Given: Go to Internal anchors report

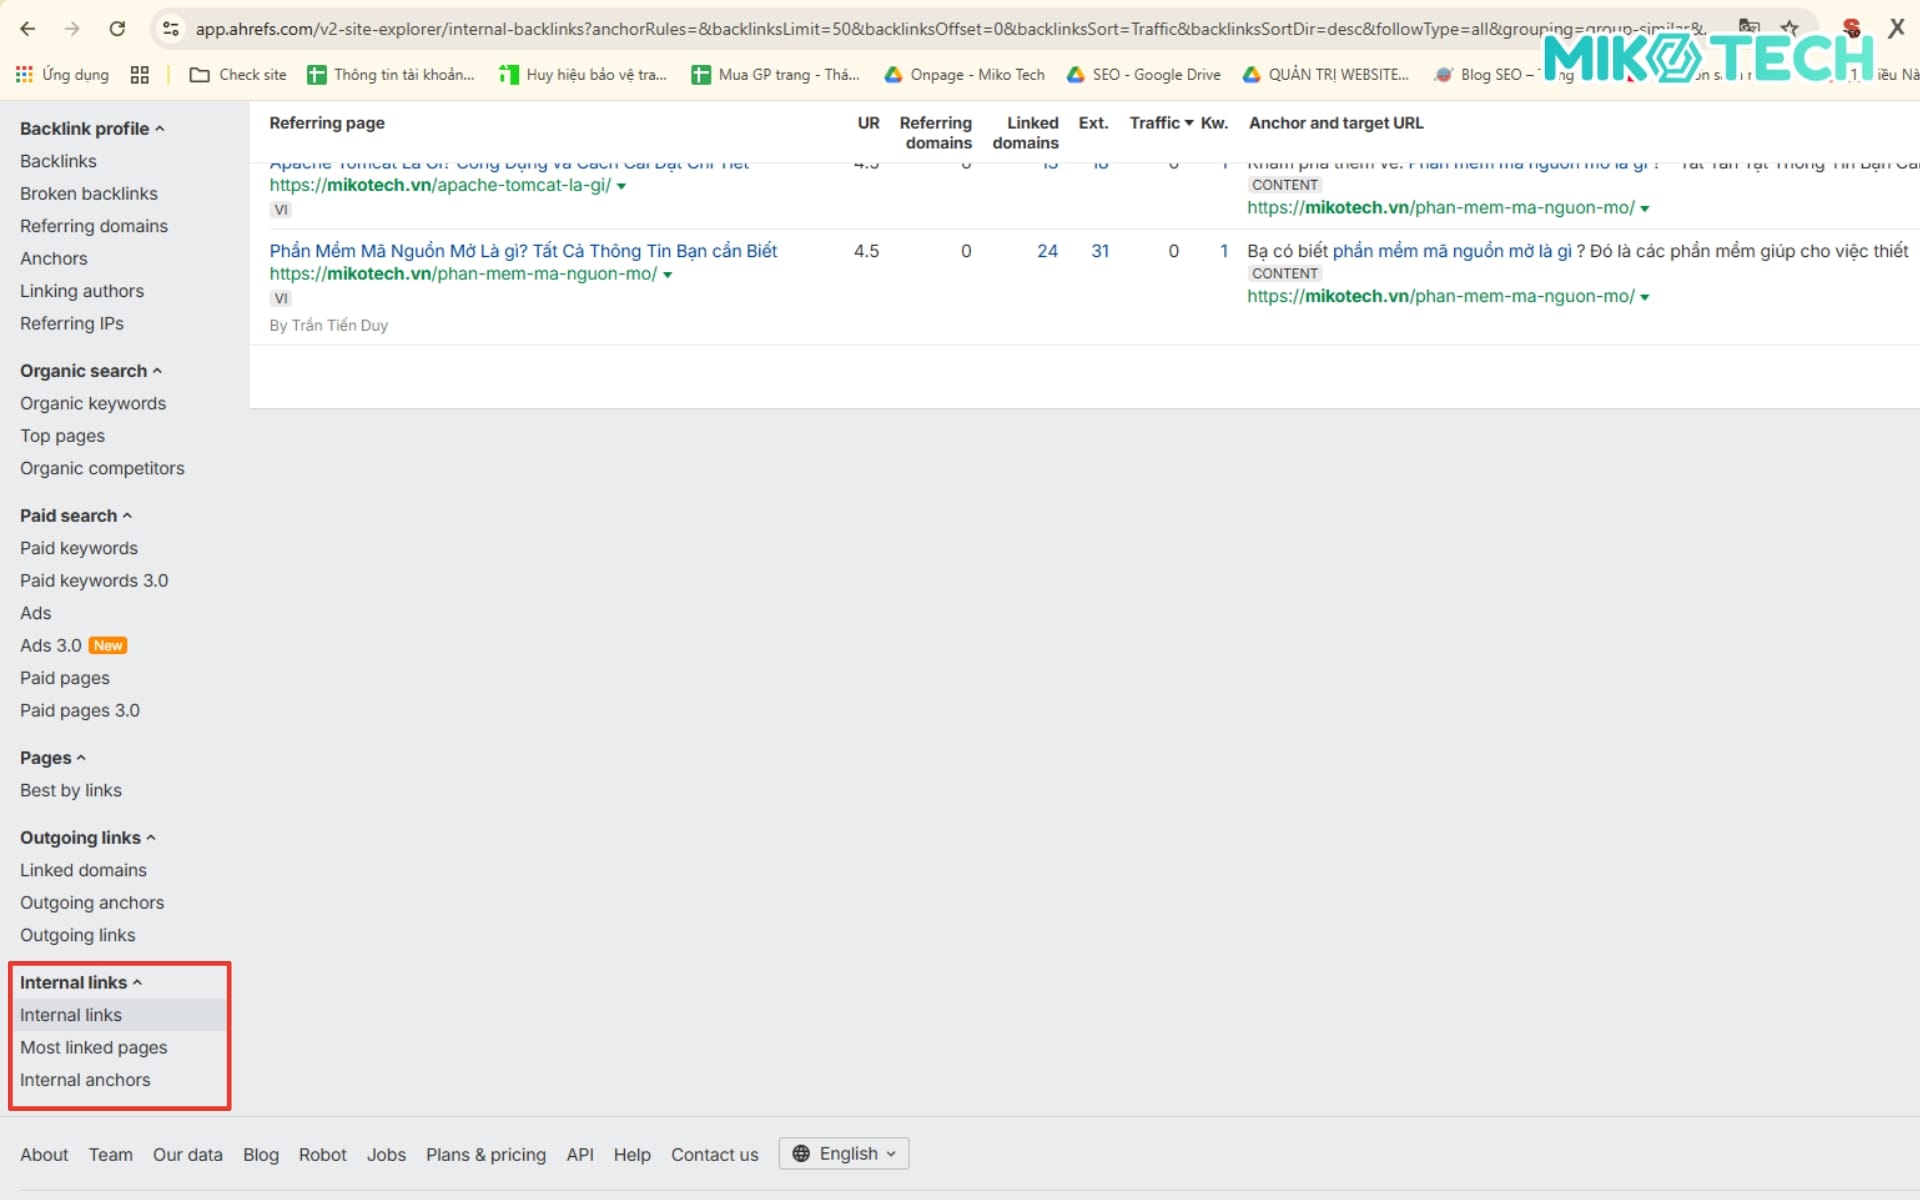Looking at the screenshot, I should point(85,1080).
